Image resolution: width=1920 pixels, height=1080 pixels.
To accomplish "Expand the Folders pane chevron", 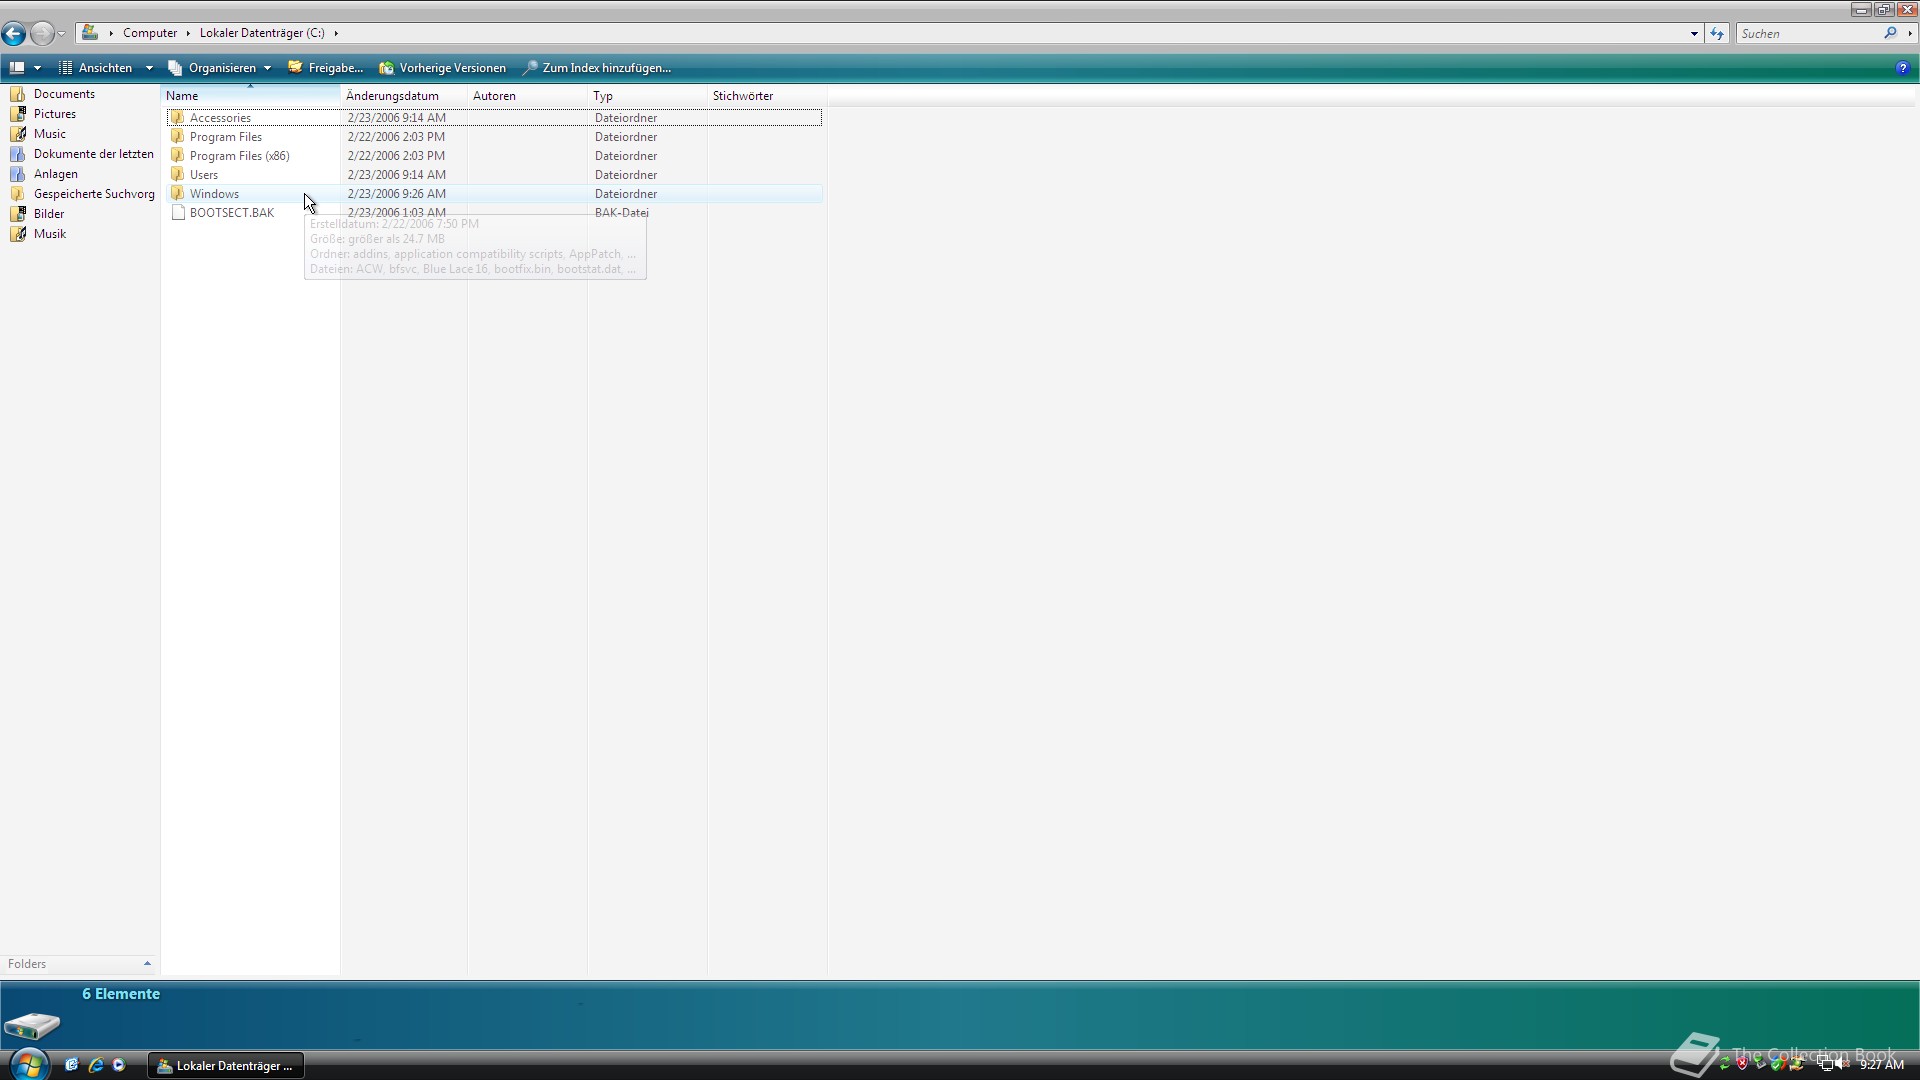I will 147,964.
